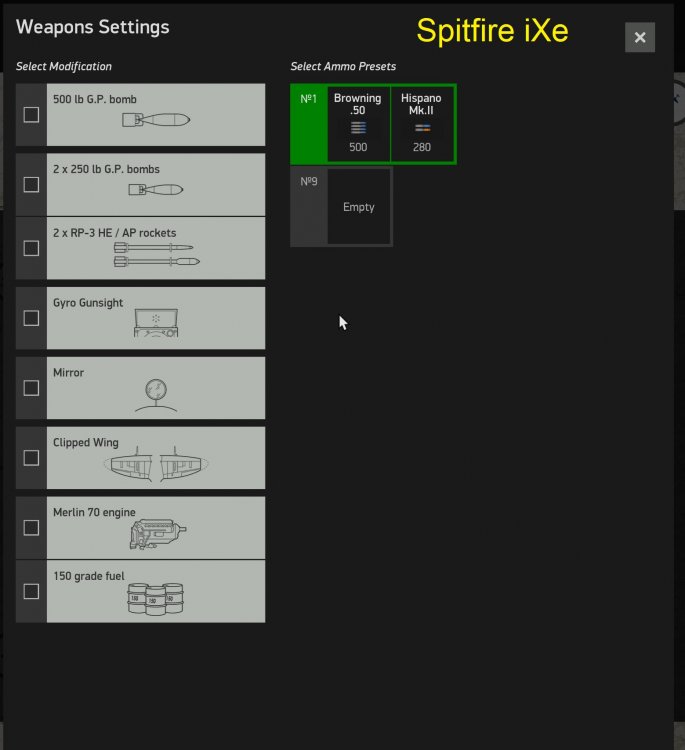Tick the Clipped Wing checkbox

31,458
